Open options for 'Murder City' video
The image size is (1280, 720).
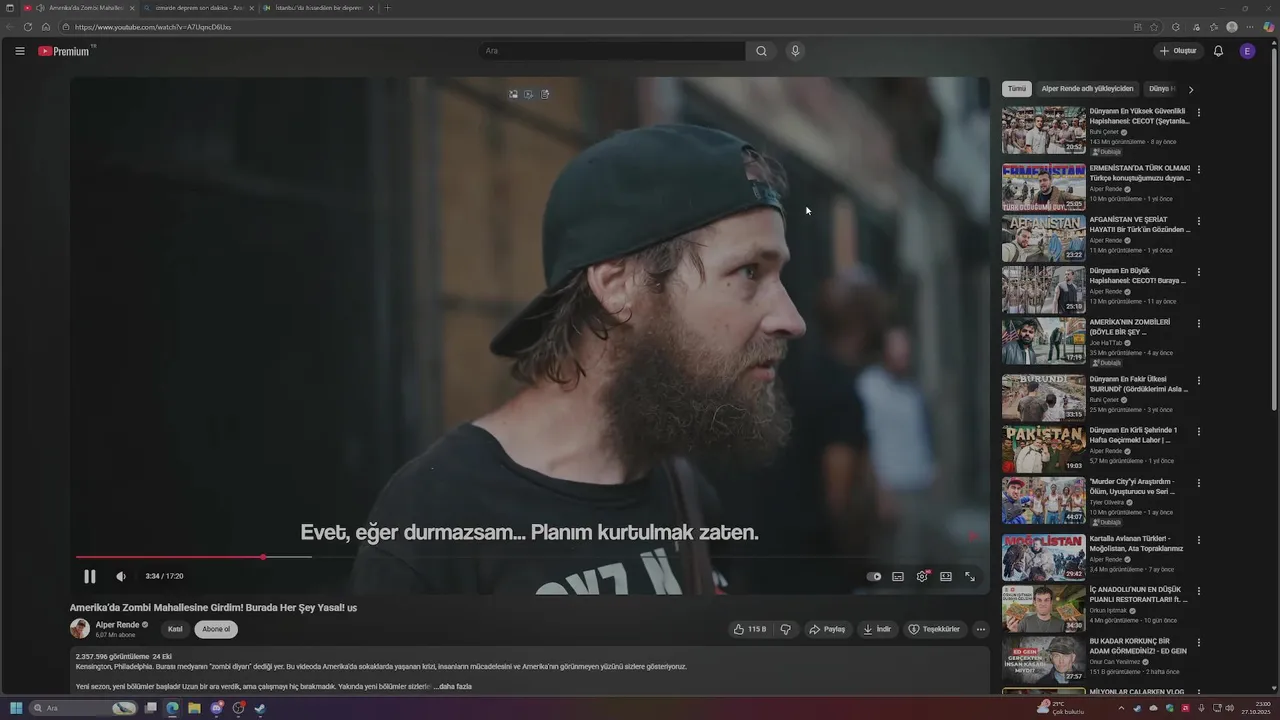click(1199, 483)
